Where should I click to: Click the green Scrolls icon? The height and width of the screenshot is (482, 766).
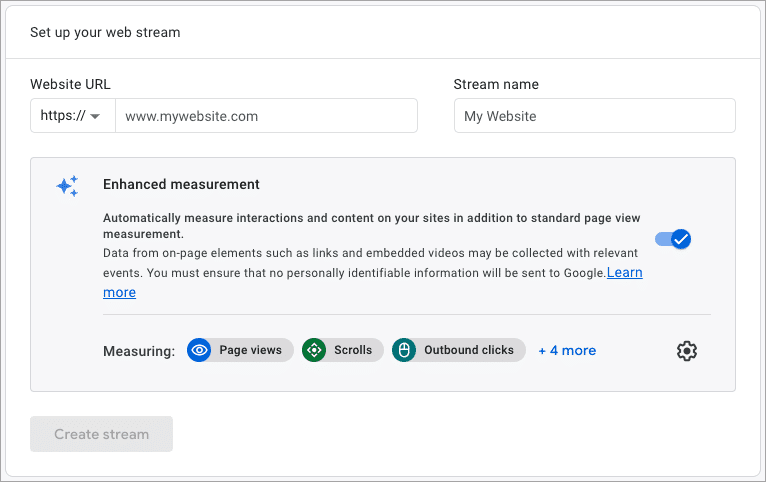pos(314,350)
